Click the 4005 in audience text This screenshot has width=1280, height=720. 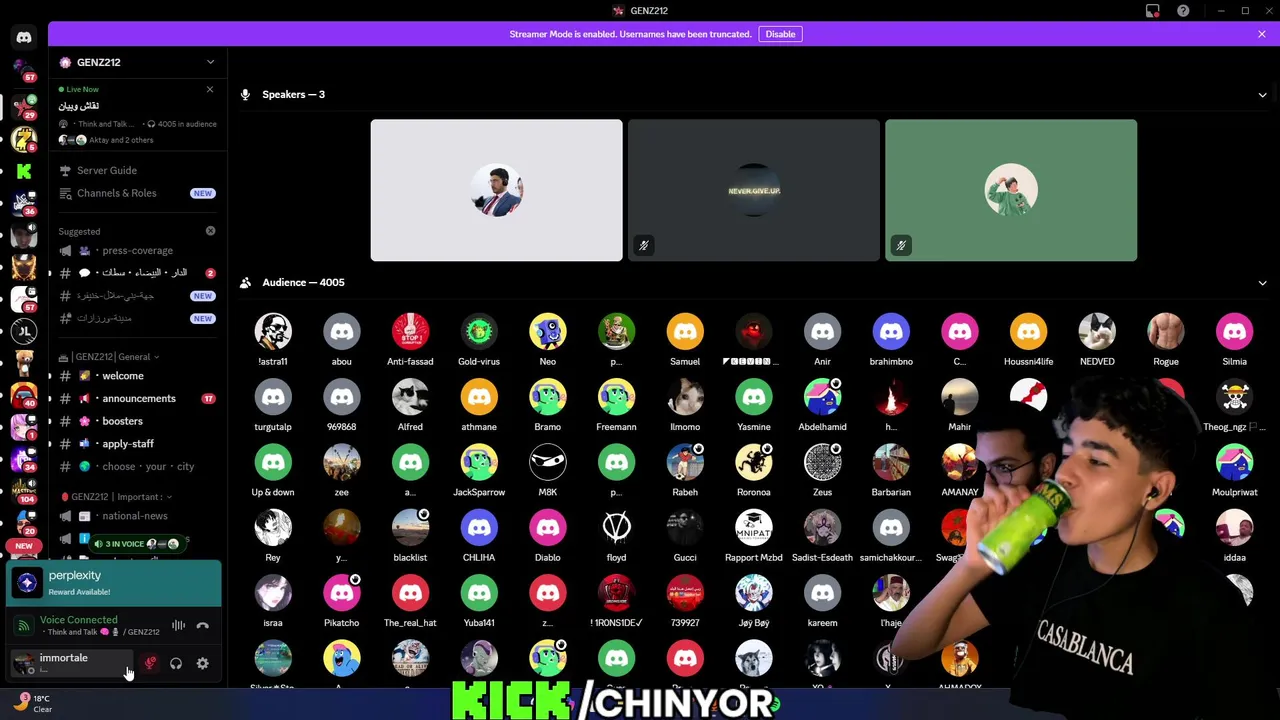187,124
